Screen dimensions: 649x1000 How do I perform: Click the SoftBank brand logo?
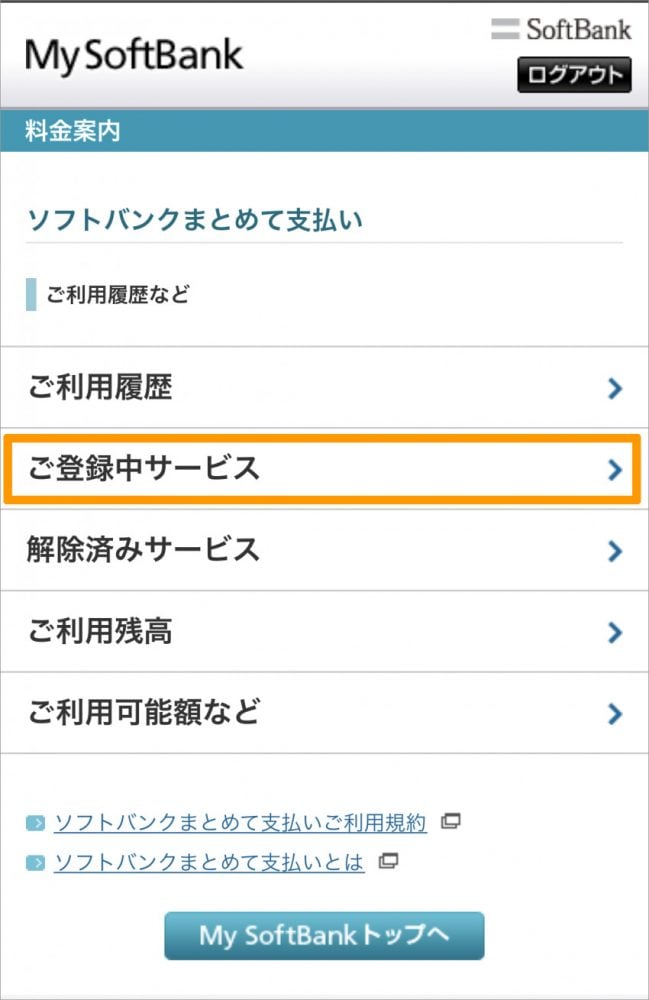tap(561, 29)
